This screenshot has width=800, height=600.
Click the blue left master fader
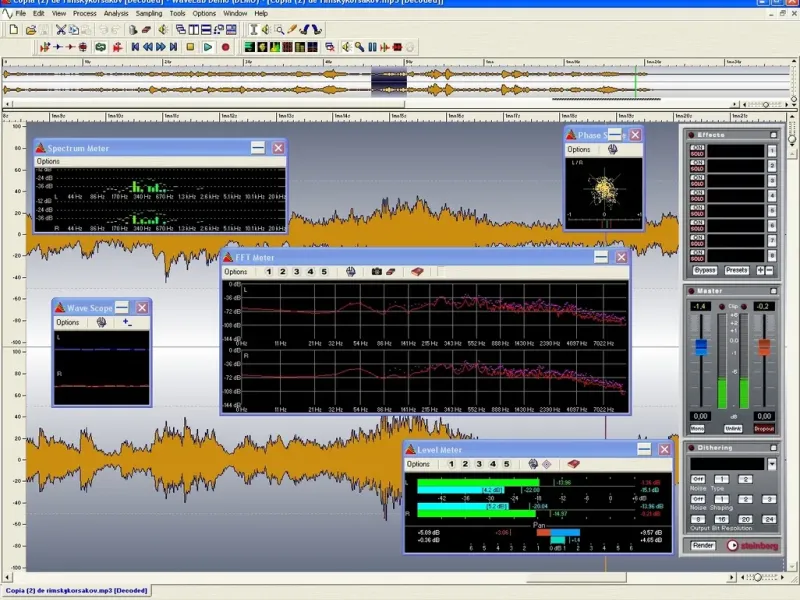[x=700, y=347]
